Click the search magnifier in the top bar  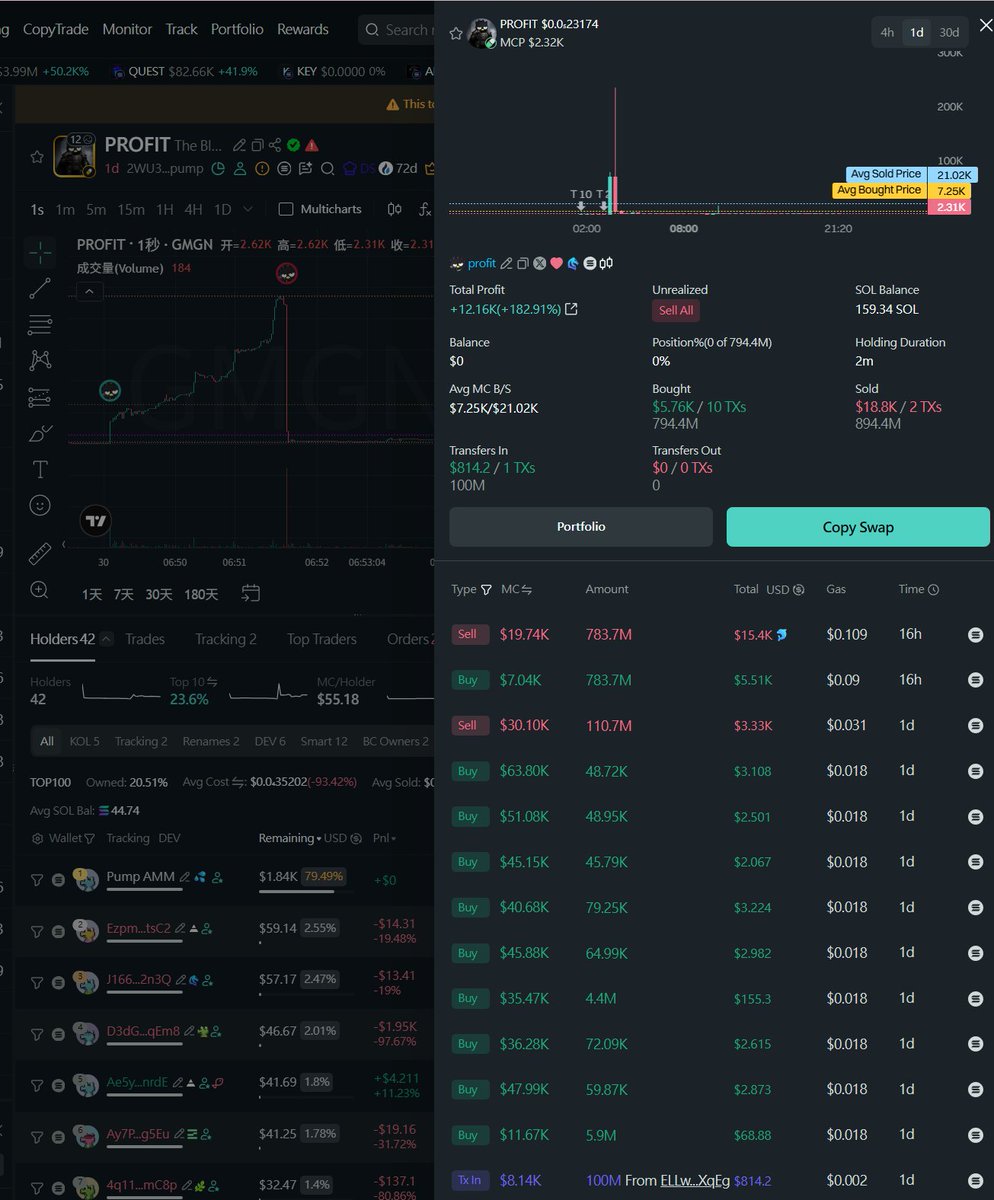point(372,29)
